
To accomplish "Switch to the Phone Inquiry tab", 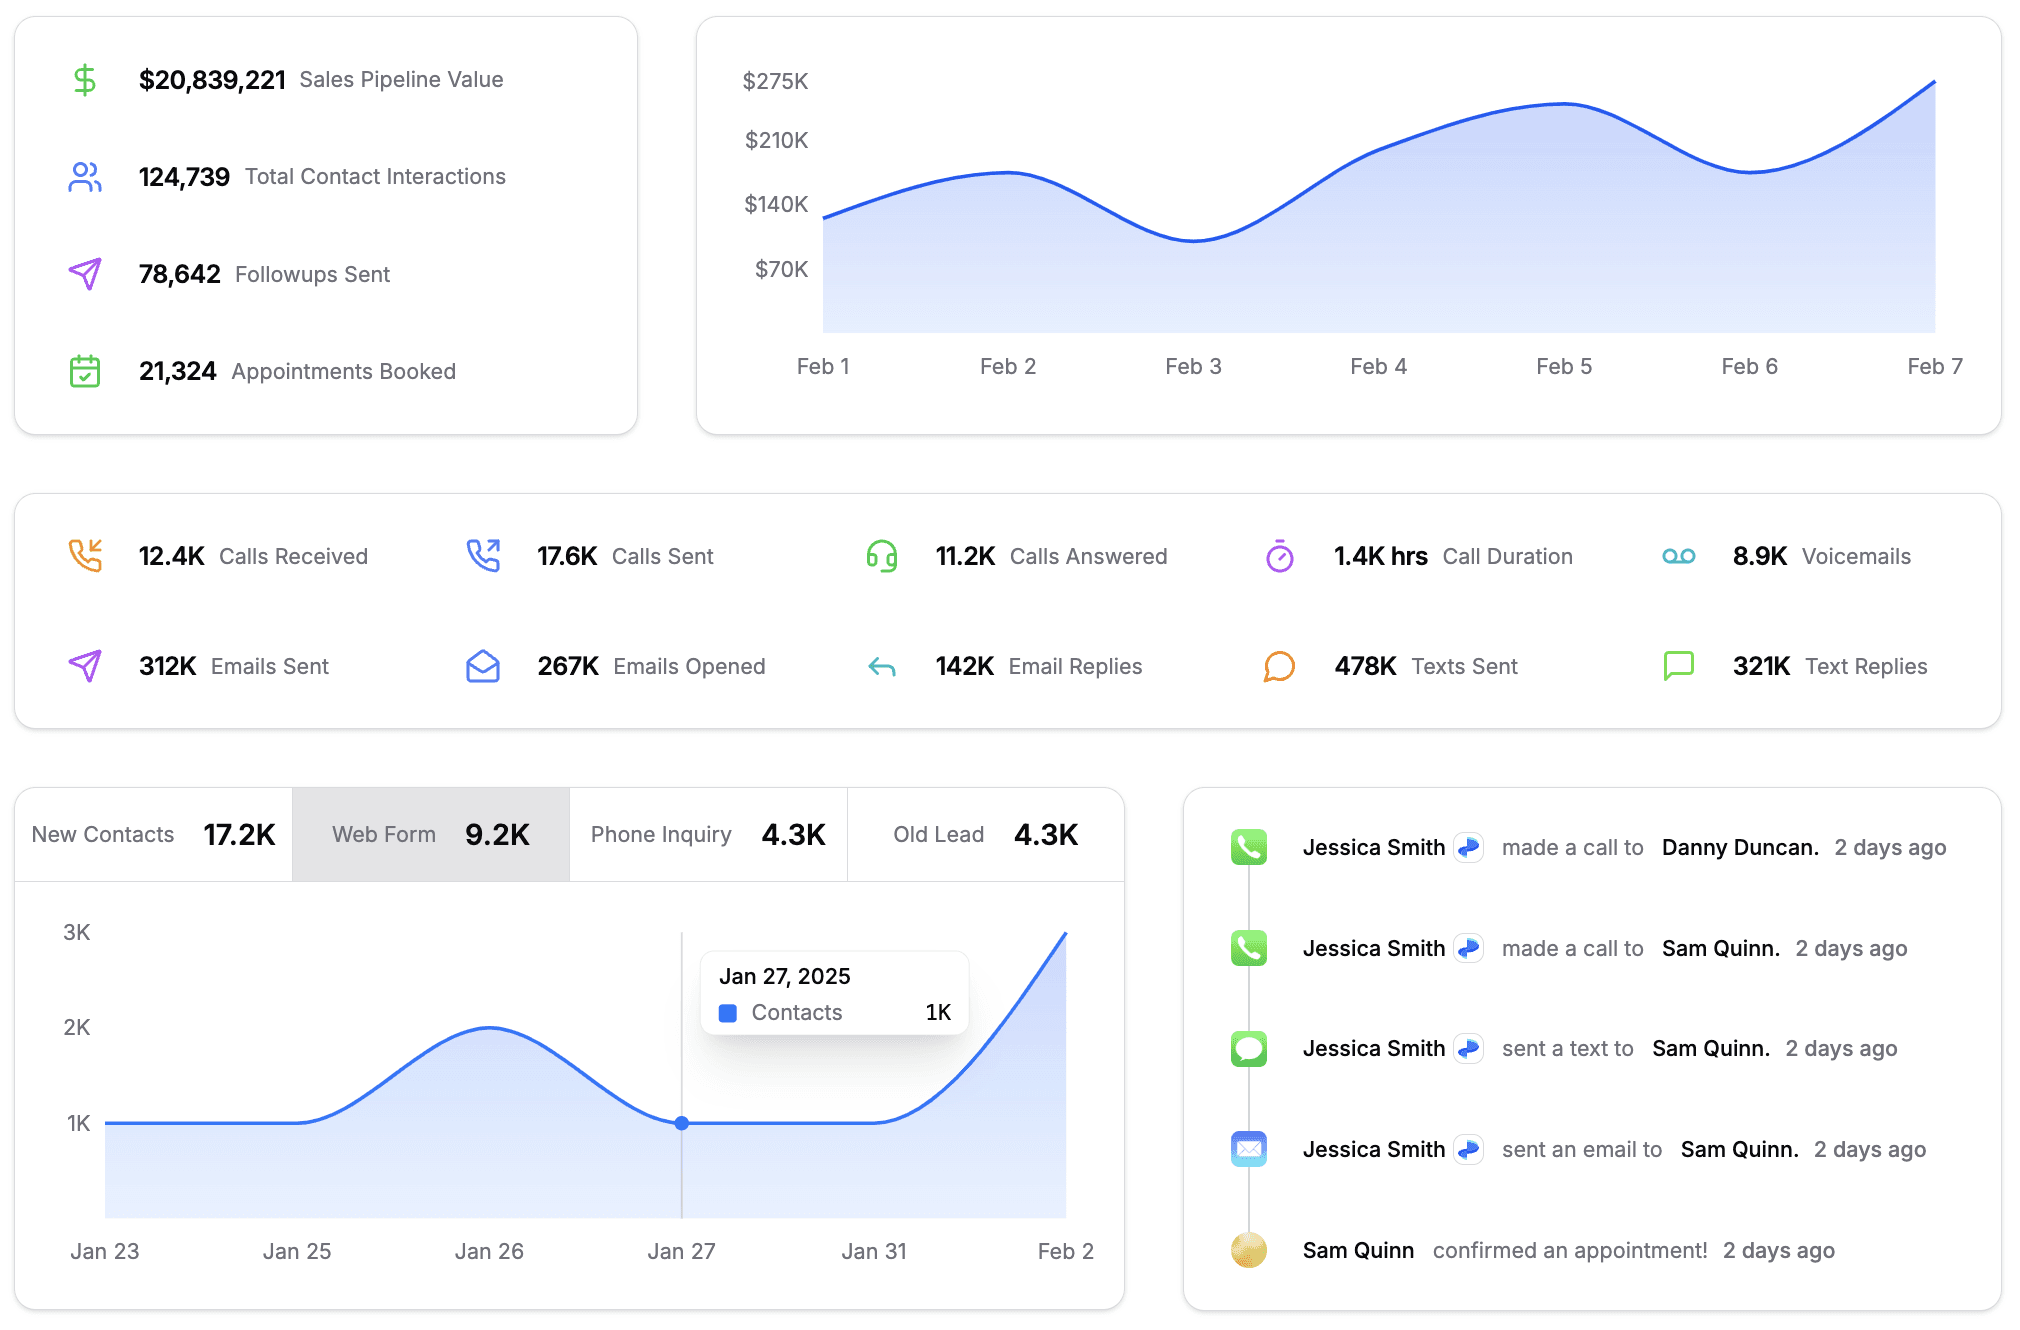I will coord(708,835).
